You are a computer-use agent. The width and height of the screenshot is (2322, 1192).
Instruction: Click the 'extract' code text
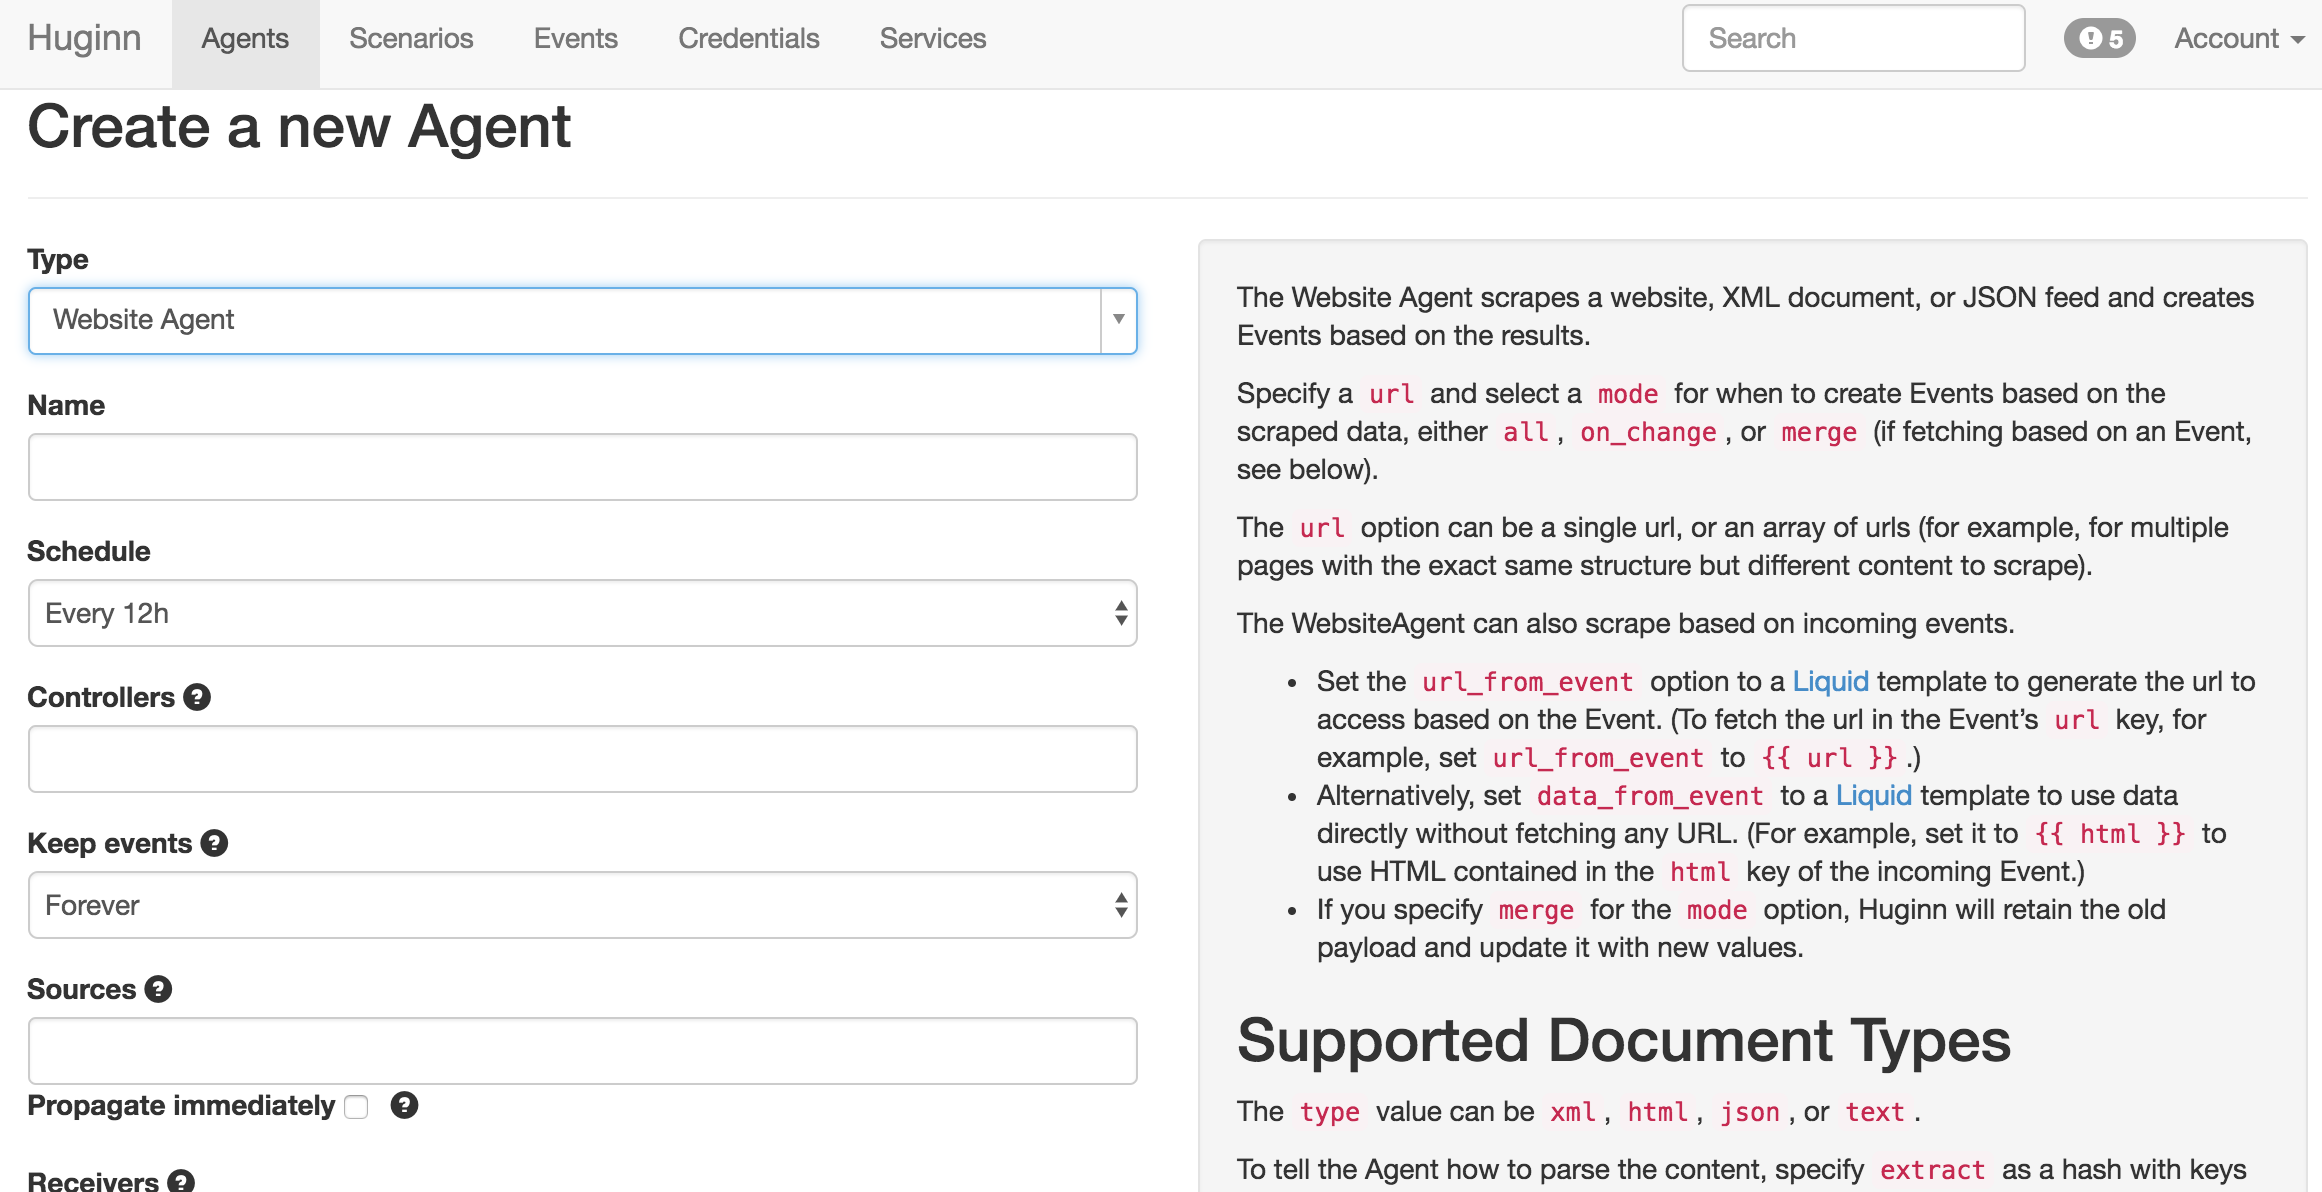click(1932, 1170)
